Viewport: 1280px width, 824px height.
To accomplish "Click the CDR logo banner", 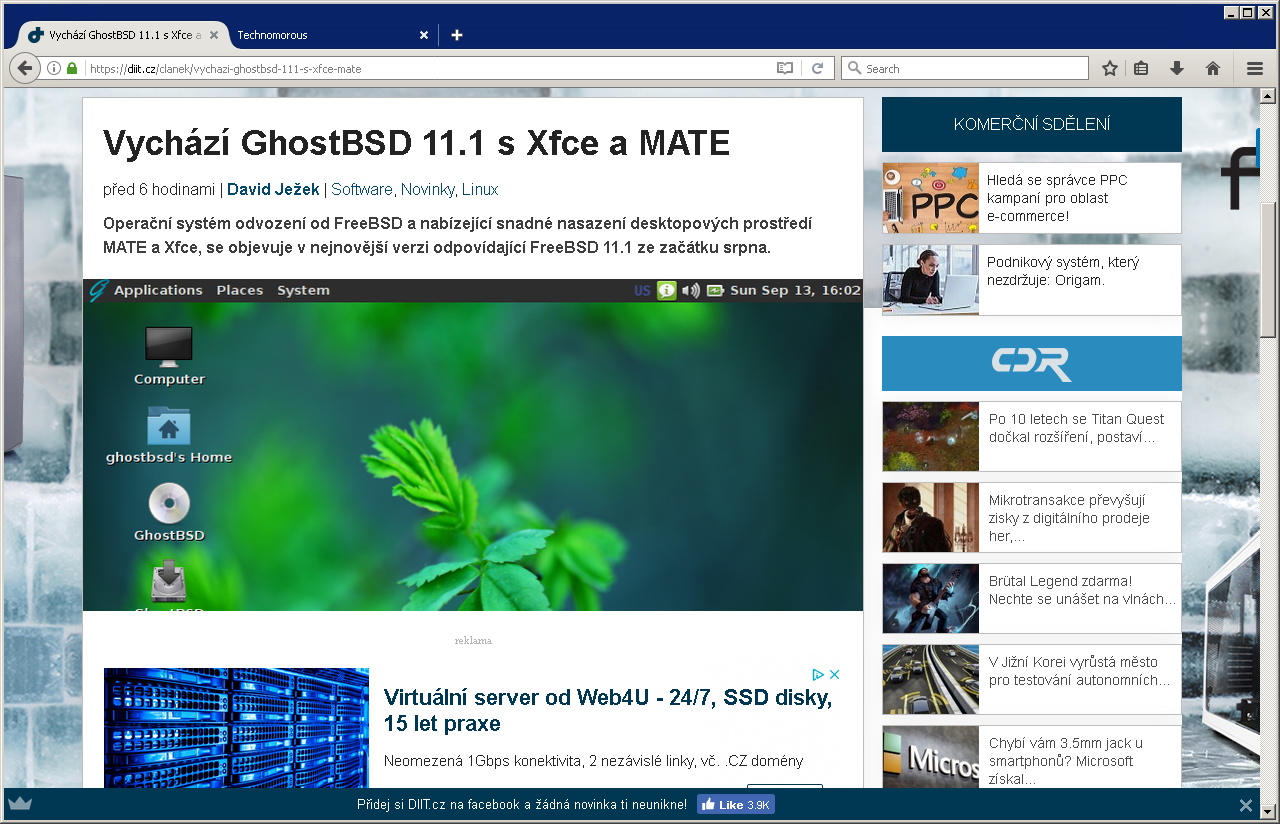I will point(1031,363).
